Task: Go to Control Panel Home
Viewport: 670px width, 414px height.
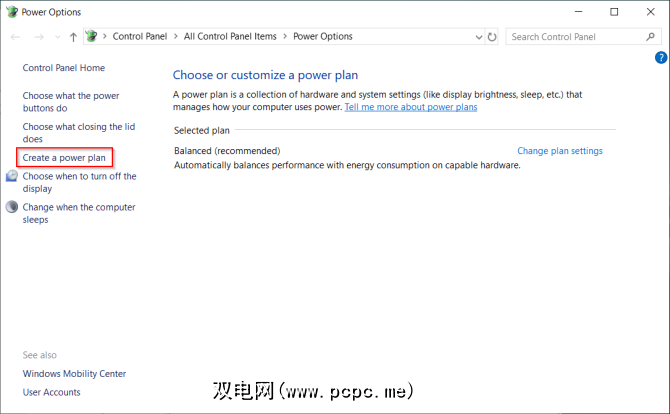Action: click(x=64, y=68)
